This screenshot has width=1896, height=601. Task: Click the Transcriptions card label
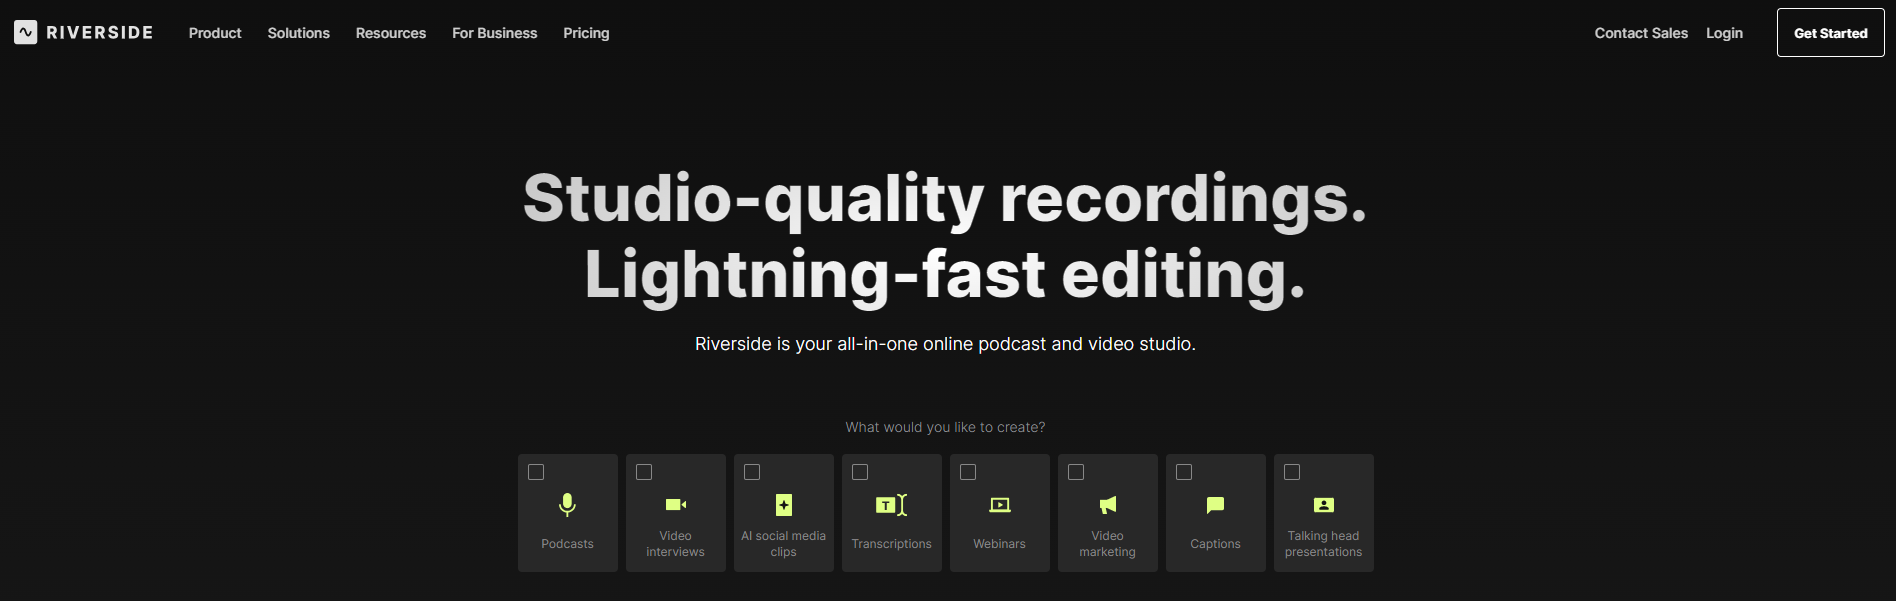tap(892, 544)
